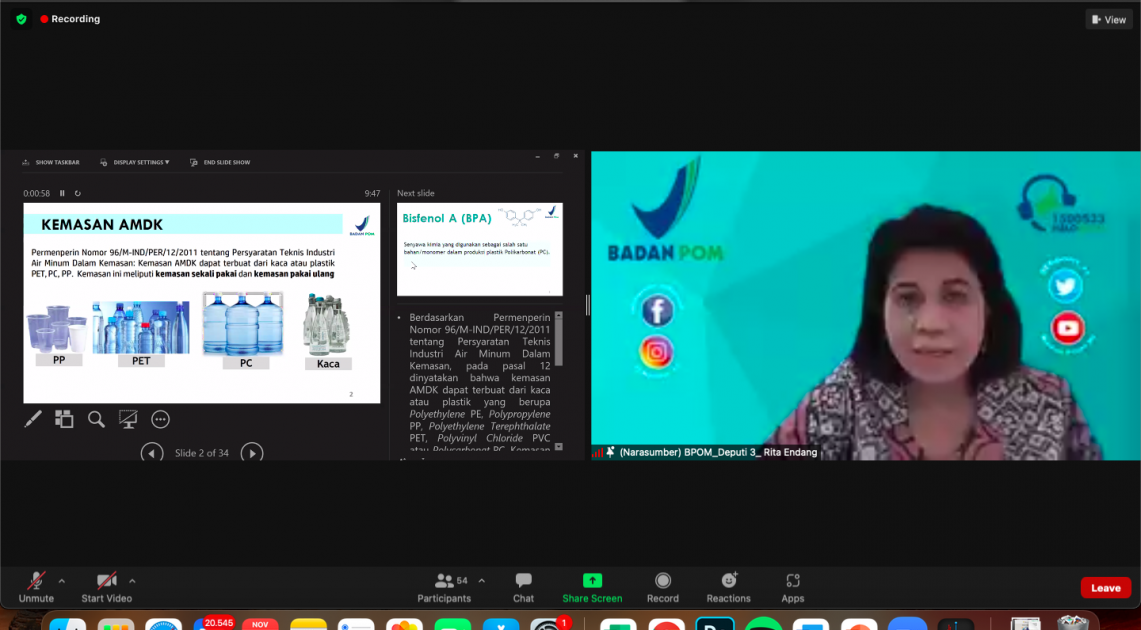
Task: Open the Display Settings menu
Action: [x=135, y=162]
